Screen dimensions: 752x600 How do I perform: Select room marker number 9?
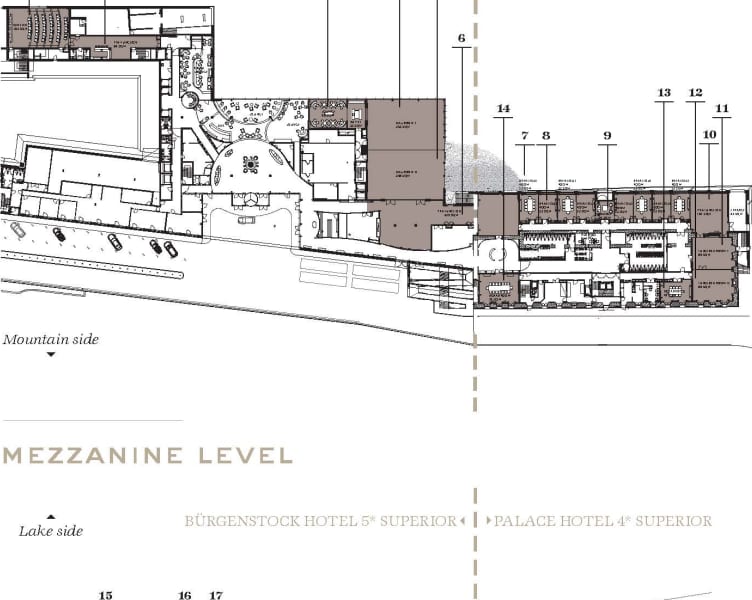(x=606, y=135)
